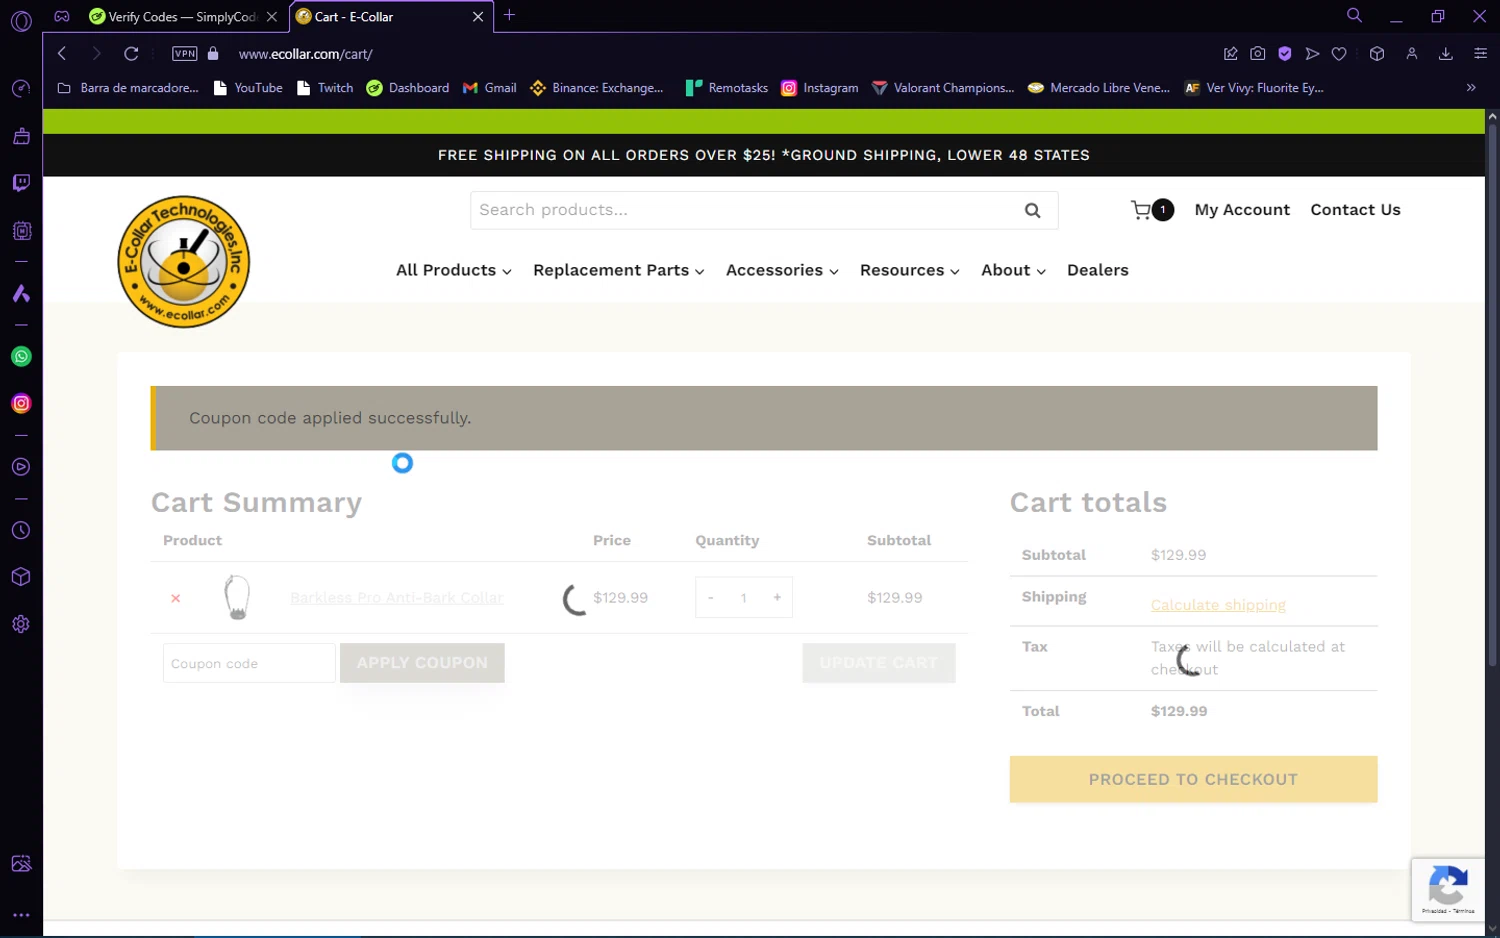Open the Twitch bookmark
This screenshot has height=938, width=1500.
[x=325, y=88]
